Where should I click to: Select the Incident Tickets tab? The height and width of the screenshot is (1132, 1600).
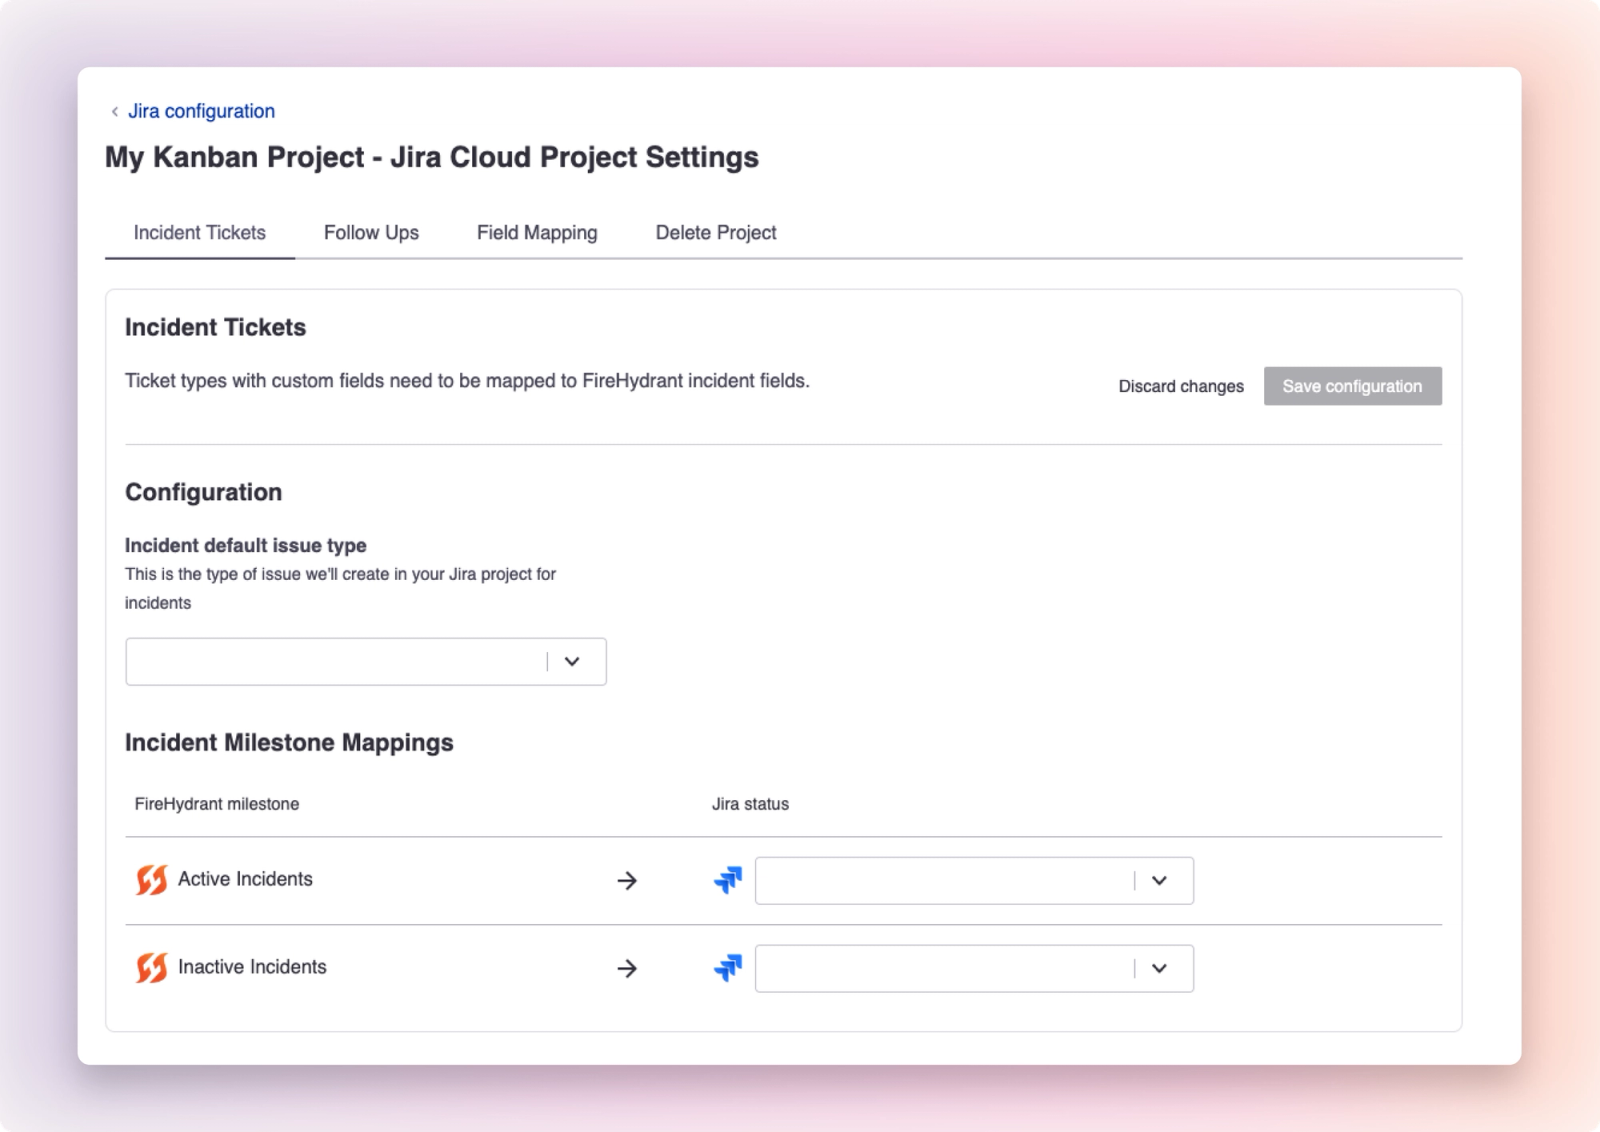pos(200,233)
